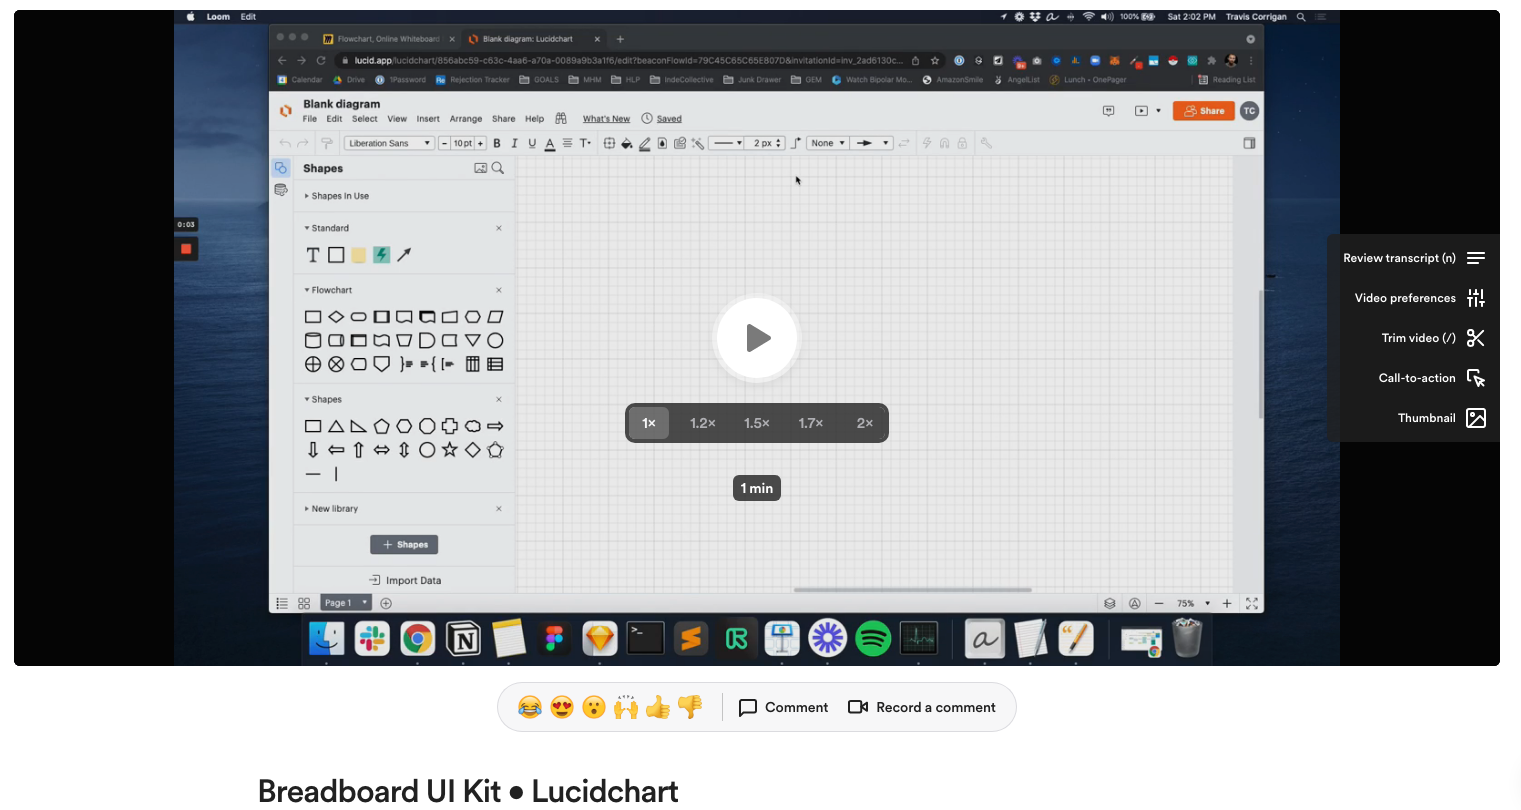Screen dimensions: 1521x810
Task: Set playback speed to 1.2×
Action: coord(703,423)
